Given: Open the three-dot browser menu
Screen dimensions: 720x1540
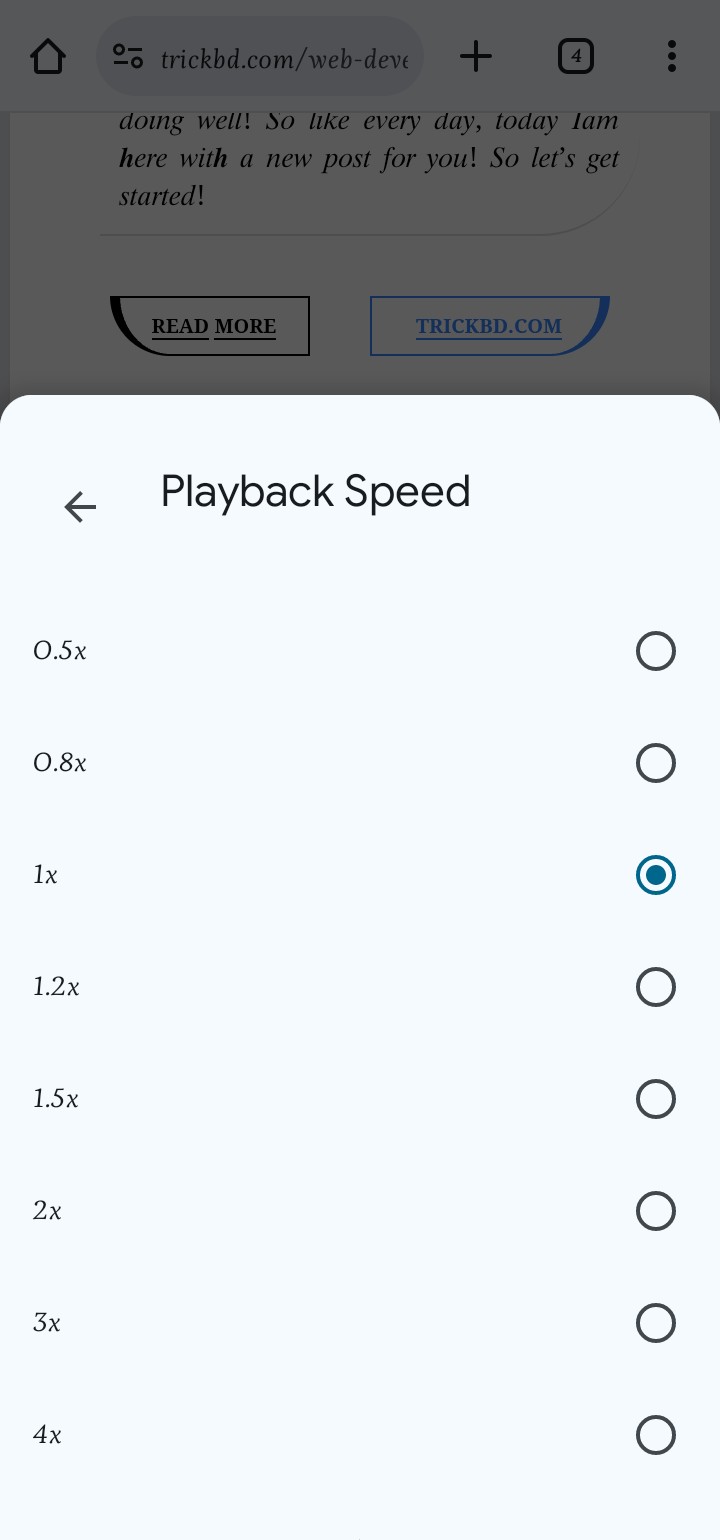Looking at the screenshot, I should [x=671, y=56].
